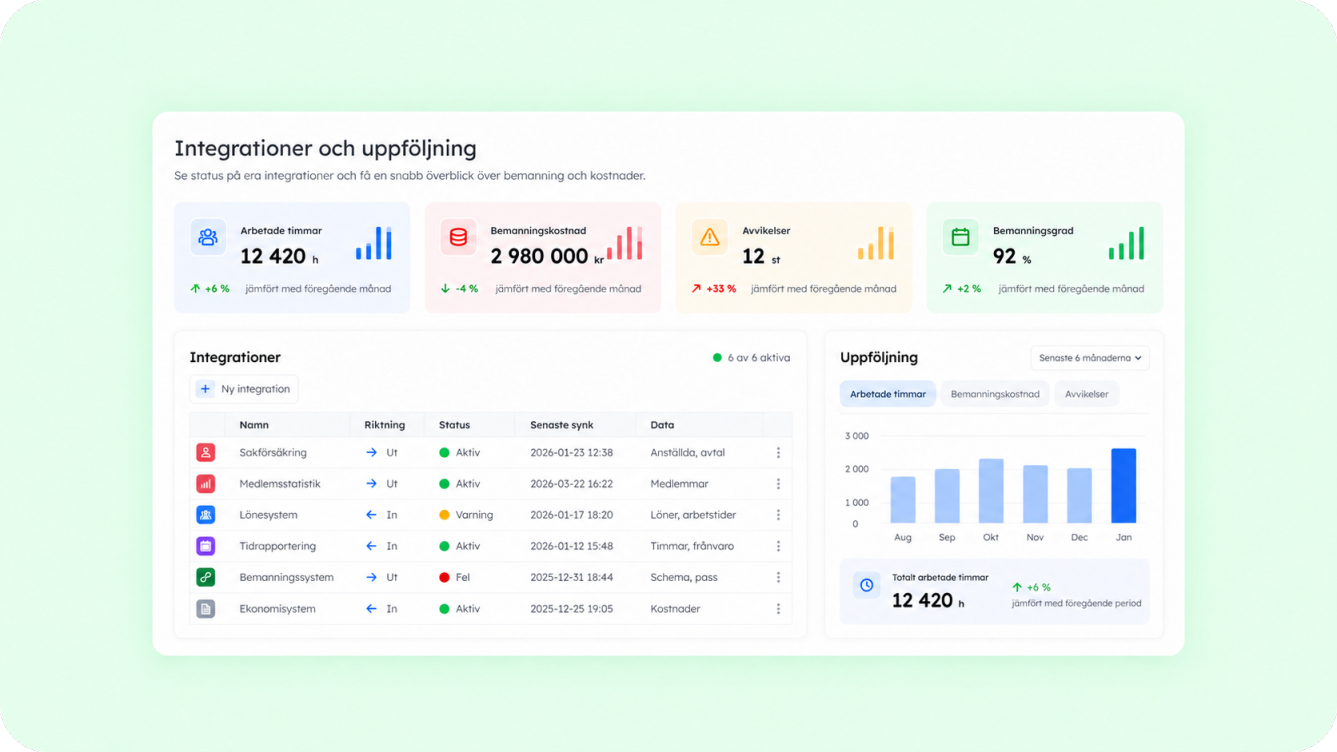Open the three-dot menu for Ekonomisystem
Image resolution: width=1337 pixels, height=752 pixels.
[x=778, y=609]
